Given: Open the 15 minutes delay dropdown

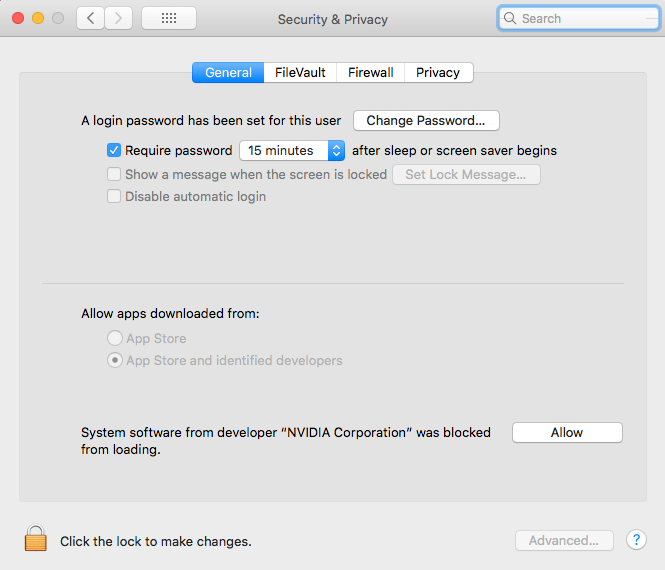Looking at the screenshot, I should [x=292, y=151].
